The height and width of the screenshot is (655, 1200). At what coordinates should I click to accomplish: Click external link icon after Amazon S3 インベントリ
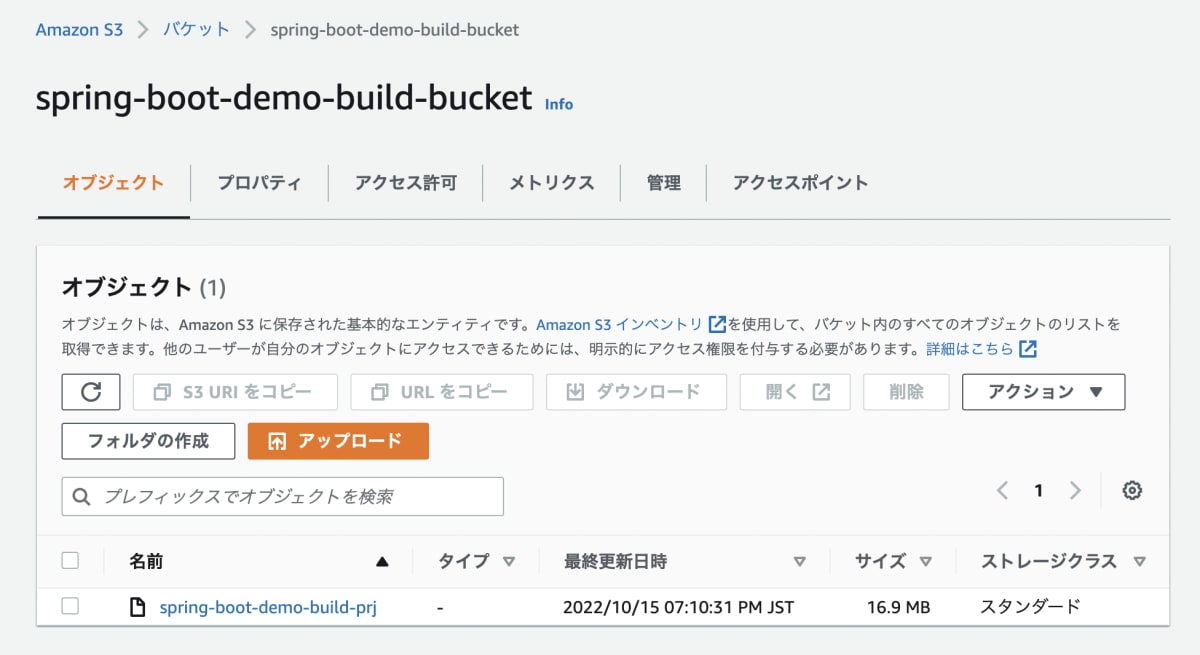pos(717,324)
